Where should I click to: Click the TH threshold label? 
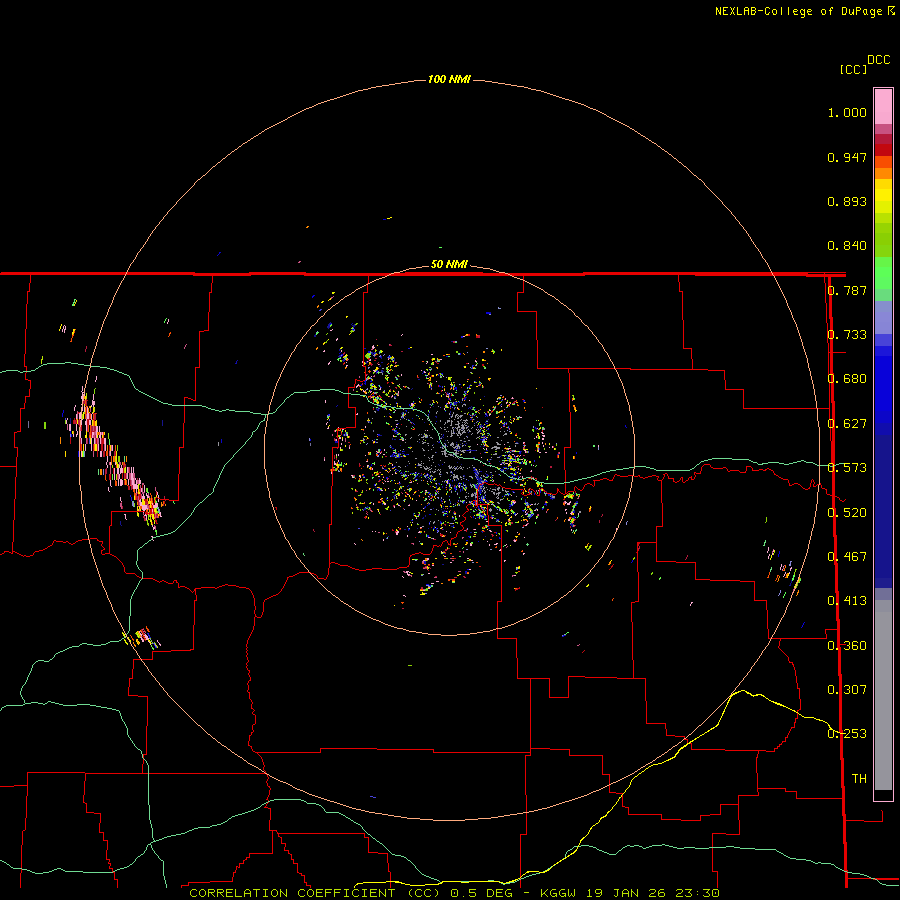(x=859, y=779)
